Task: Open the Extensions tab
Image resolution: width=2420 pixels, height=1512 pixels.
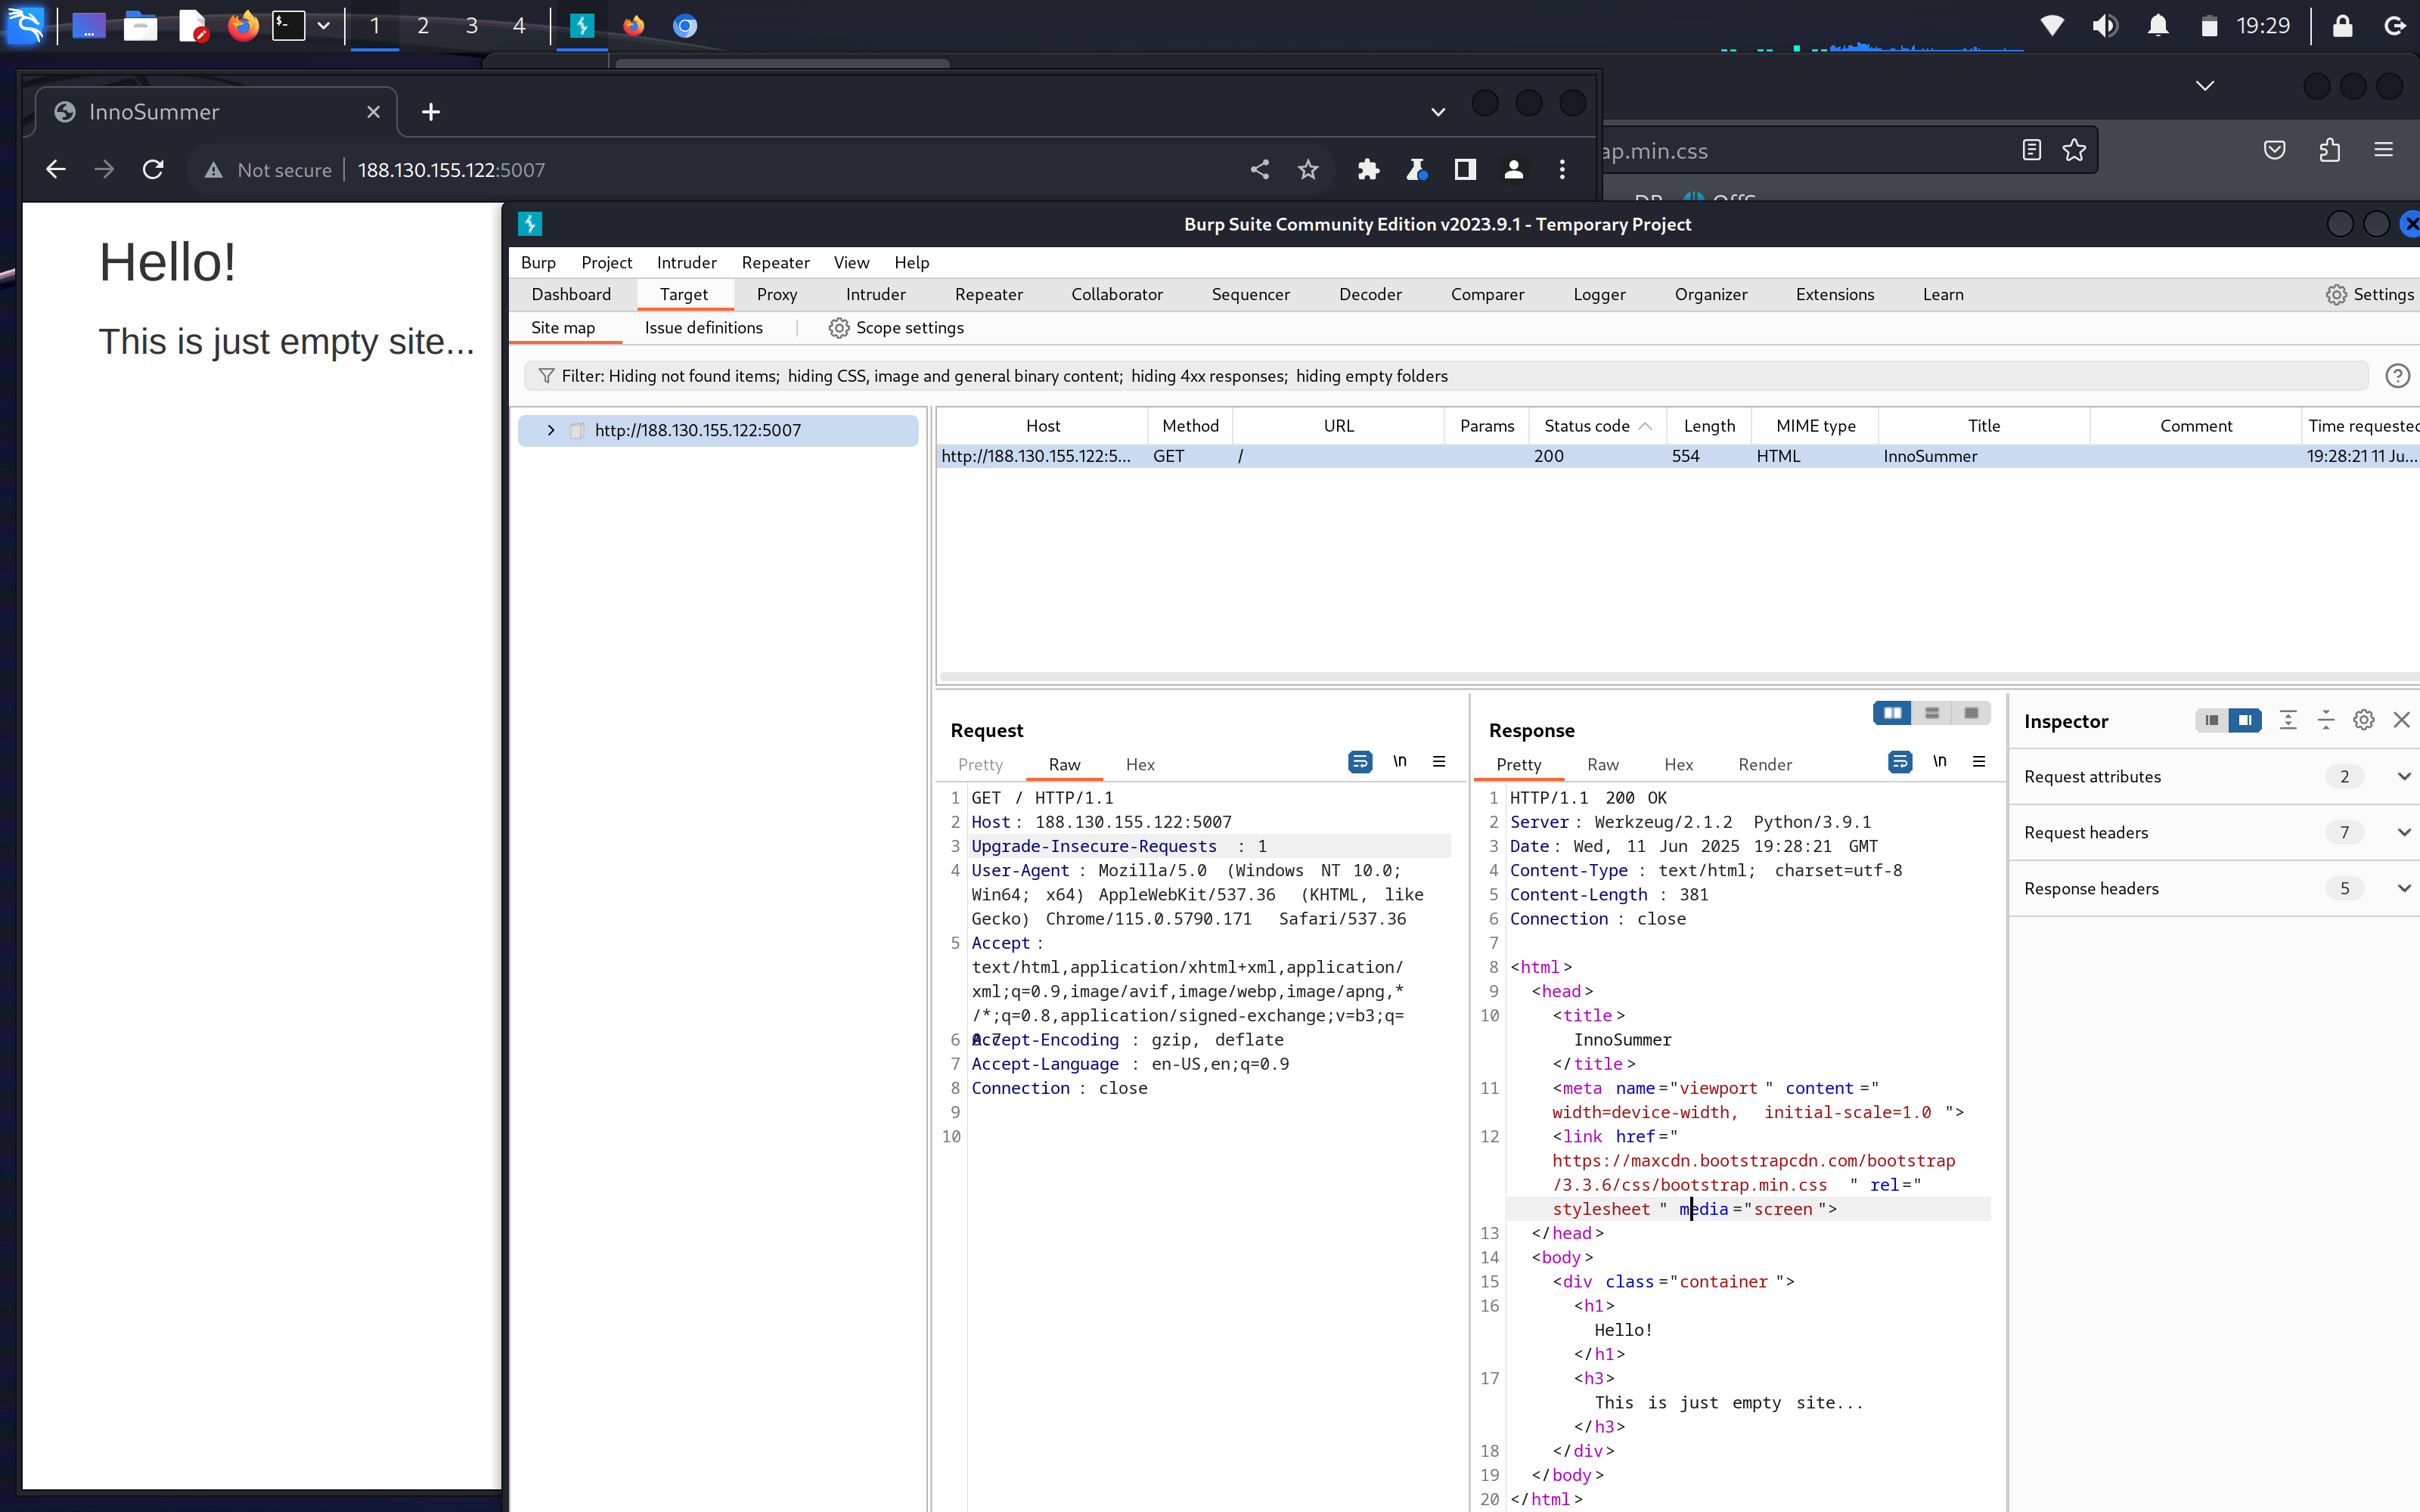Action: [x=1835, y=294]
